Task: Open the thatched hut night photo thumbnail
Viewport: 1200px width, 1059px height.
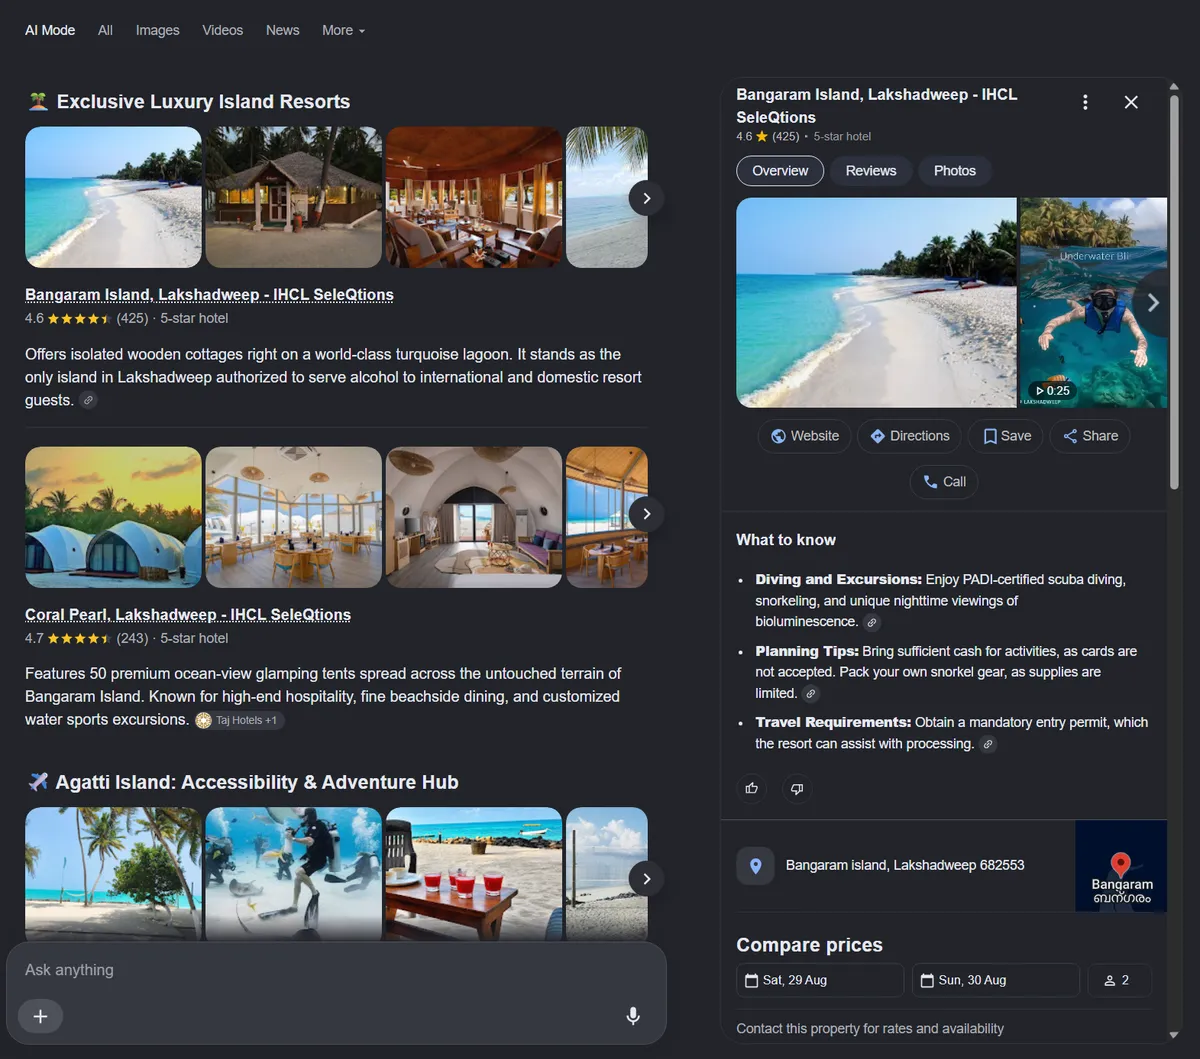Action: coord(294,197)
